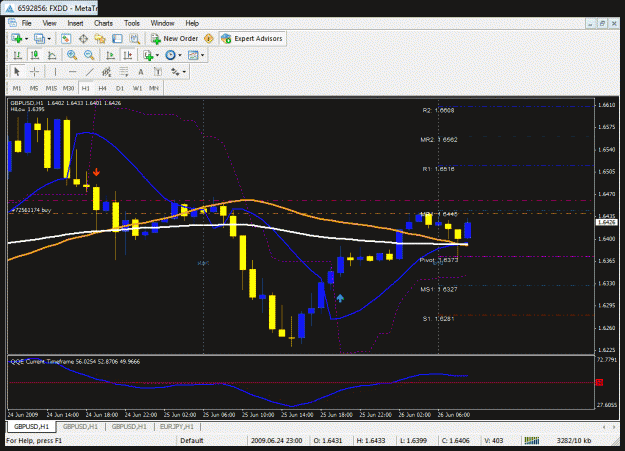Screen dimensions: 625x451
Task: Select the Crosshair tool
Action: [x=34, y=72]
